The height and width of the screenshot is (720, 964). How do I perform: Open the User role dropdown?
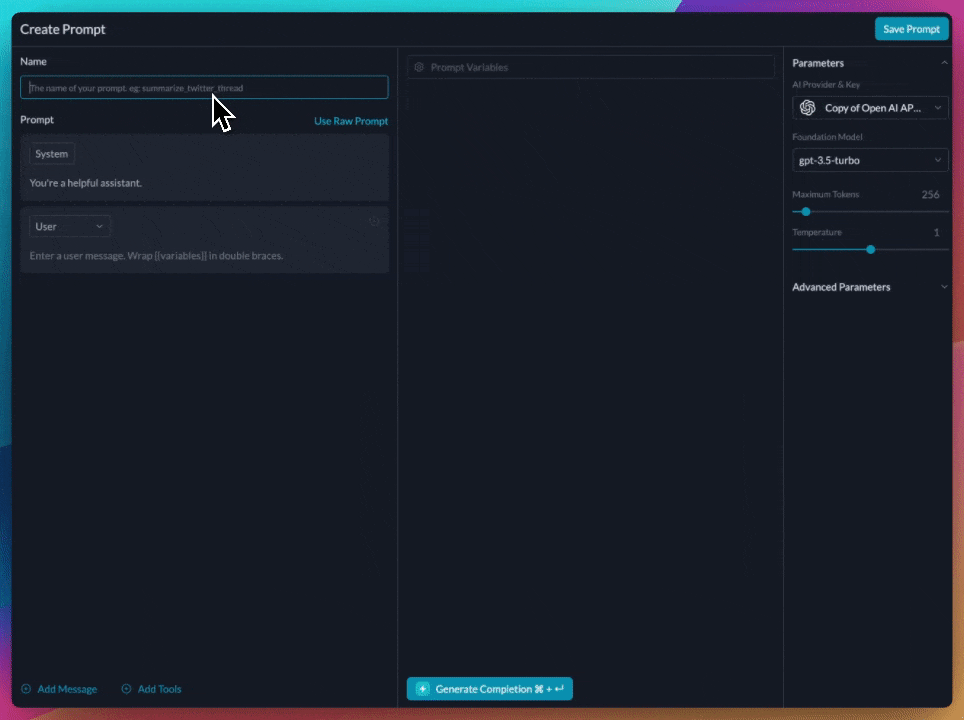point(69,226)
